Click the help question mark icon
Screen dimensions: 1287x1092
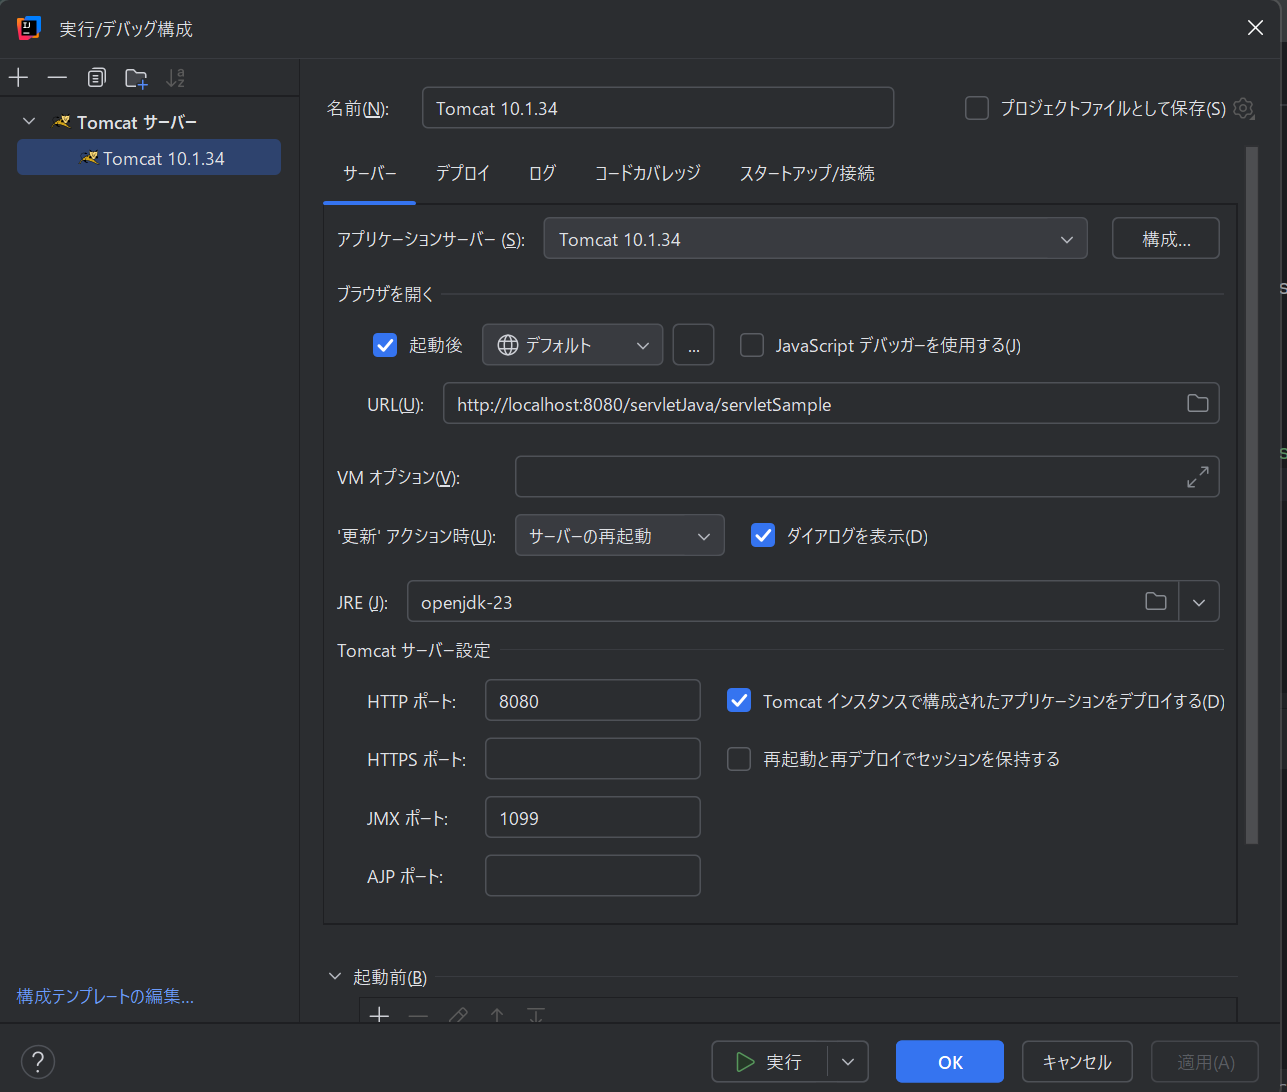point(37,1061)
